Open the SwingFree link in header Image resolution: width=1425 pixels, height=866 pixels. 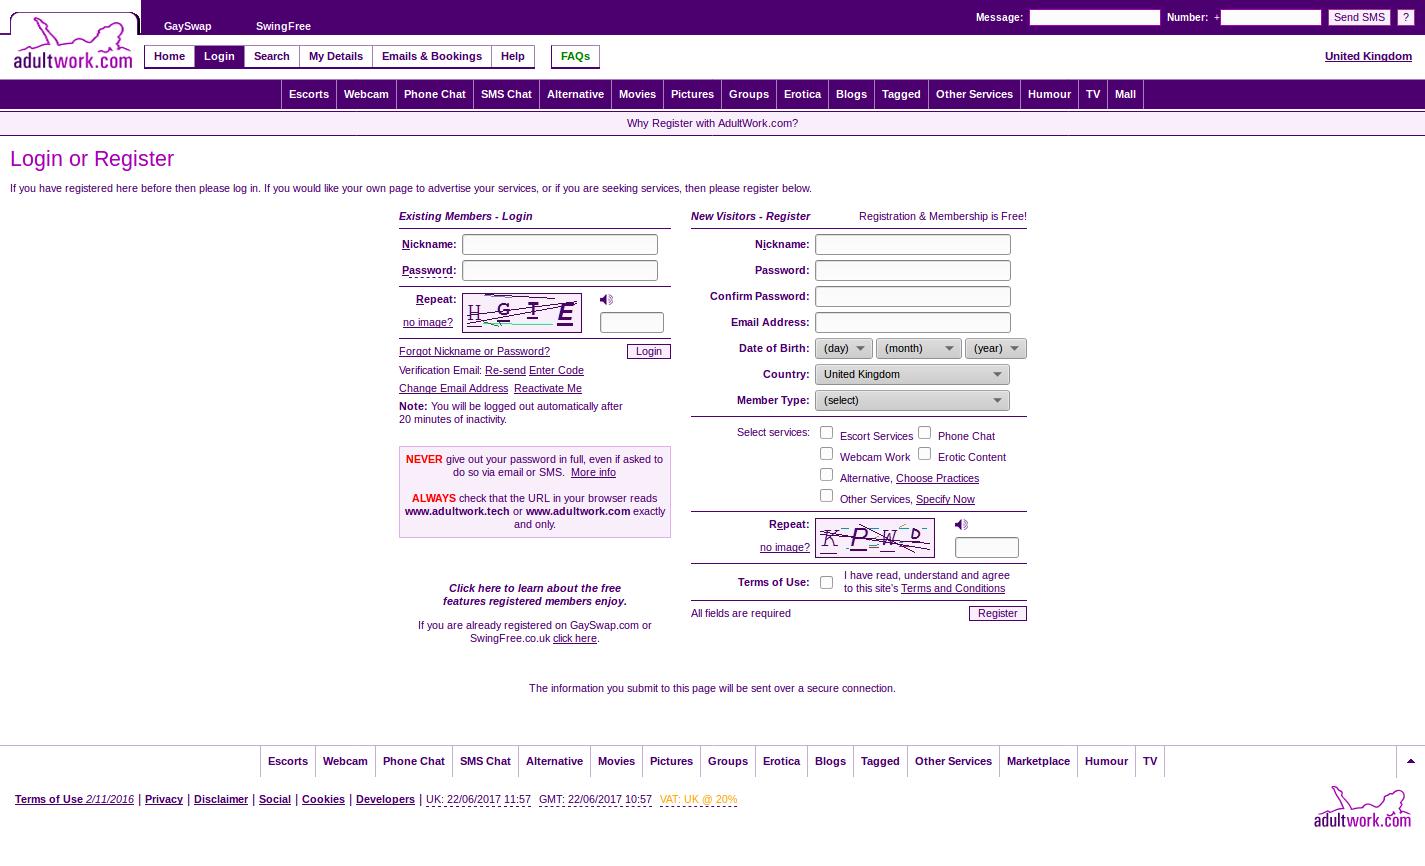coord(283,26)
